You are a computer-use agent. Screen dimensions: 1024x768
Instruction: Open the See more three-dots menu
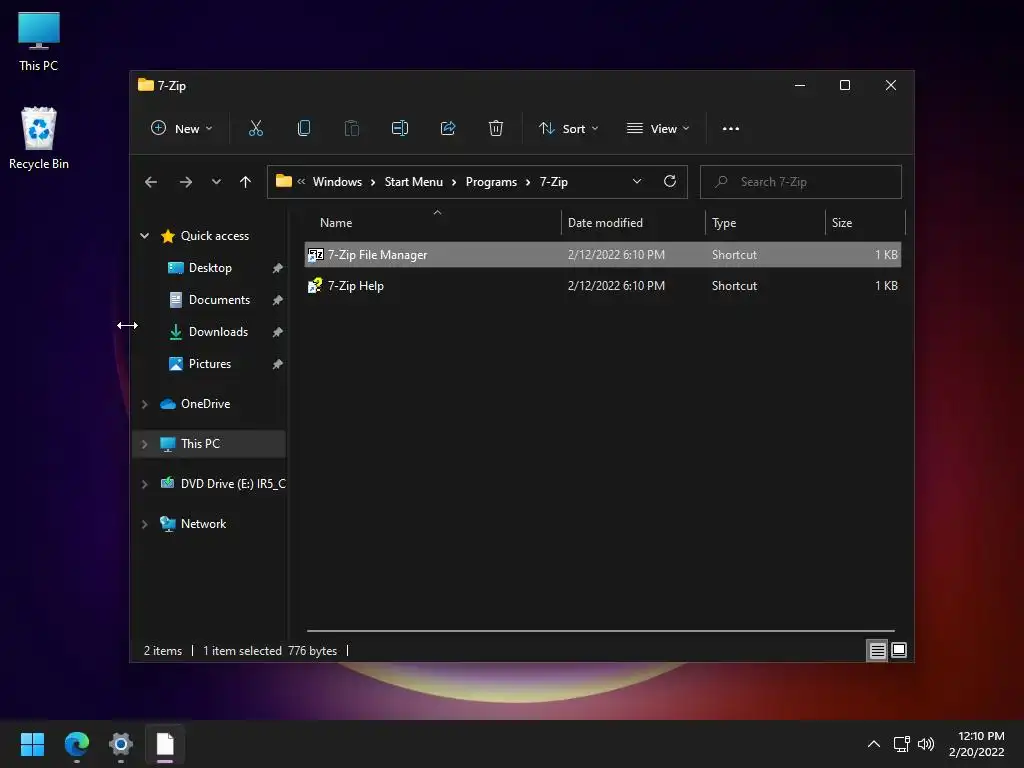click(731, 129)
